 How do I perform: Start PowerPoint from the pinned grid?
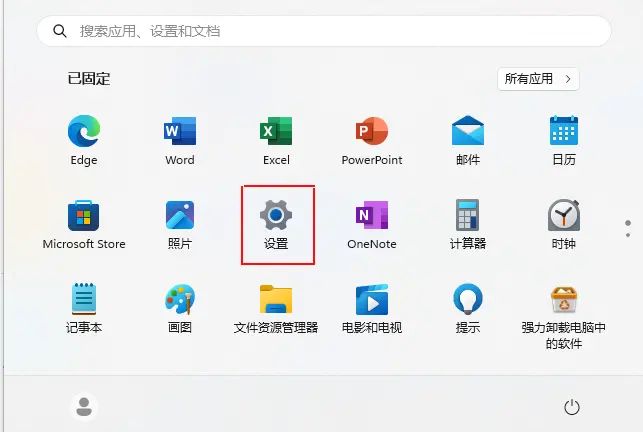coord(372,131)
